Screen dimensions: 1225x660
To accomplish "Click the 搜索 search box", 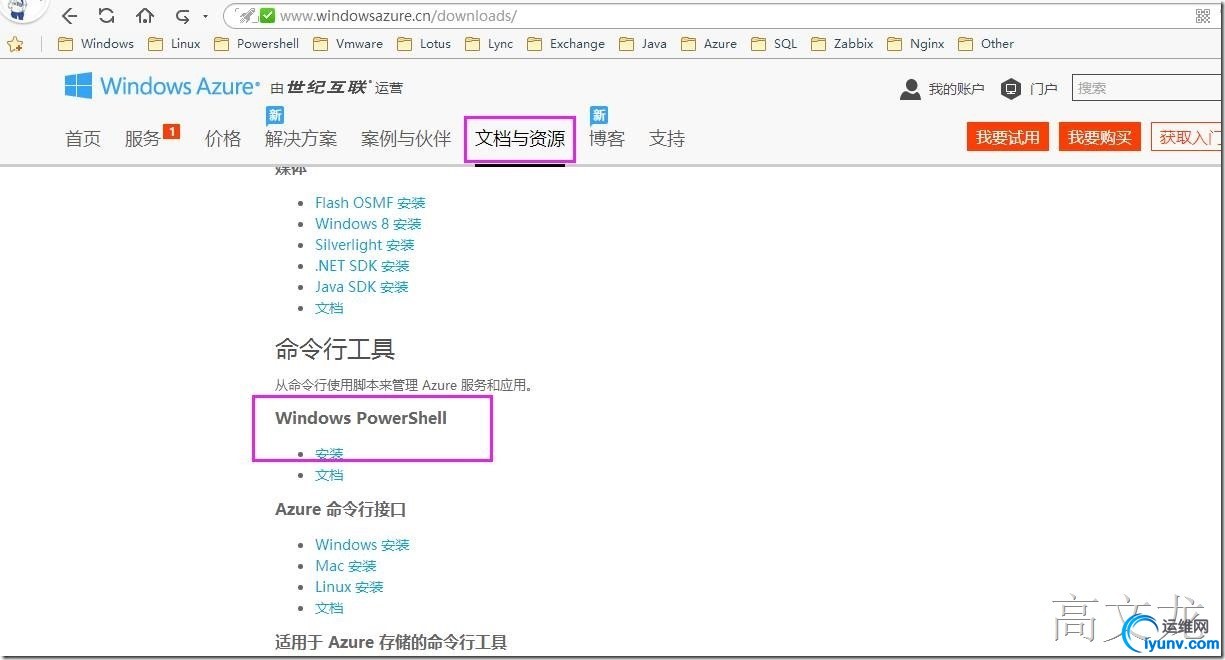I will click(x=1148, y=88).
